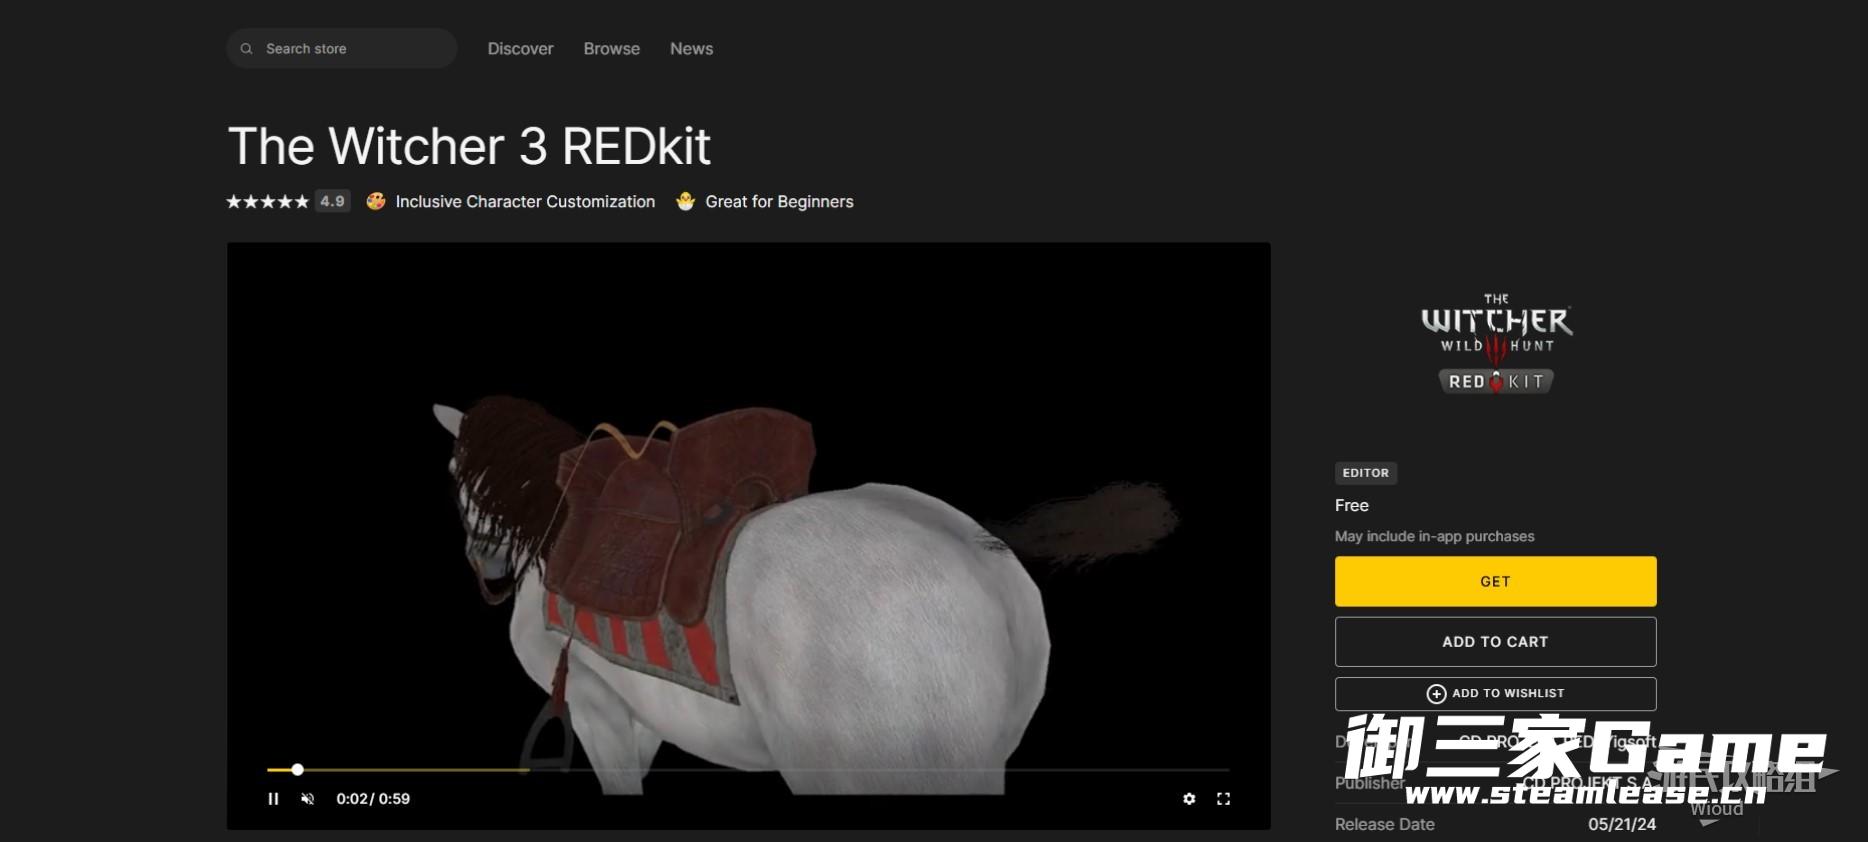1868x842 pixels.
Task: Click the Inclusive Character Customization palette icon
Action: pos(376,202)
